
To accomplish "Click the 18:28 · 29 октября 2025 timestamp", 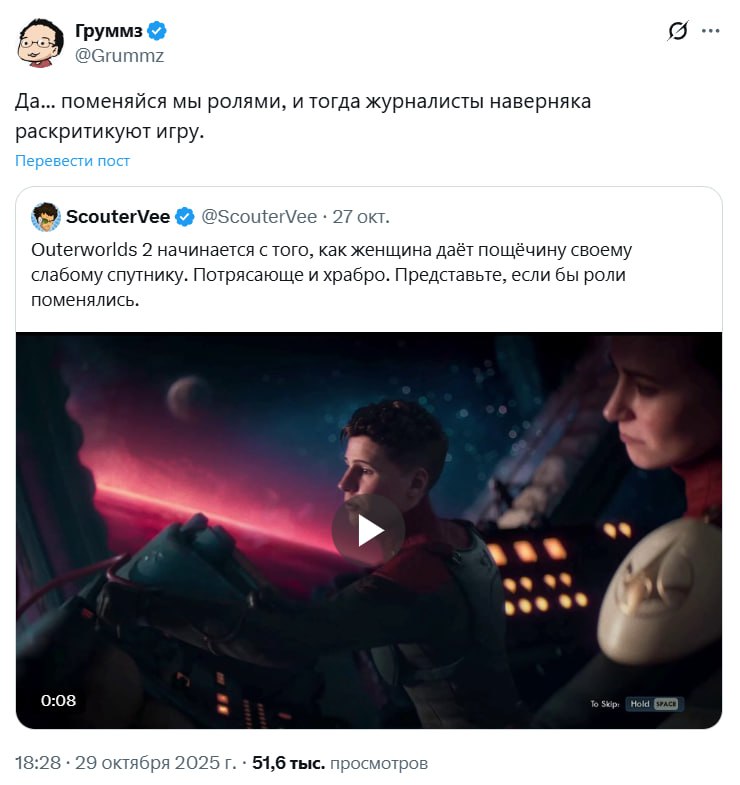I will coord(125,763).
